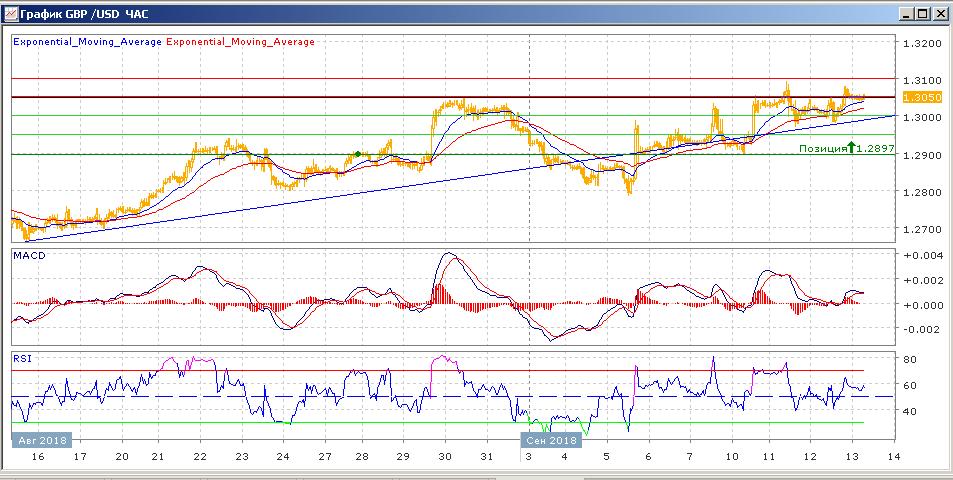This screenshot has height=480, width=953.
Task: Click date 14 on the time axis
Action: [x=893, y=457]
